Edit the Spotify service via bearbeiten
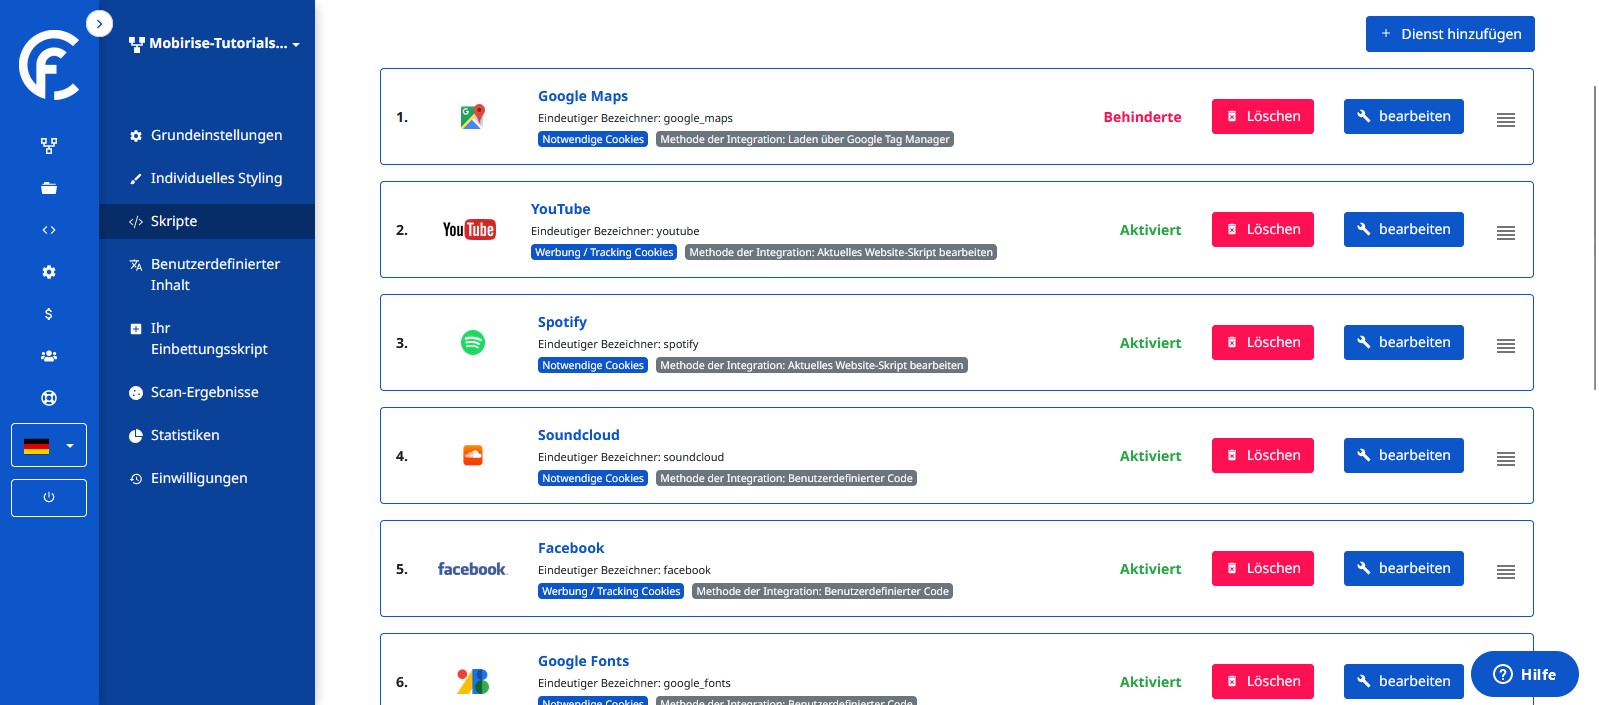1599x705 pixels. pos(1403,343)
